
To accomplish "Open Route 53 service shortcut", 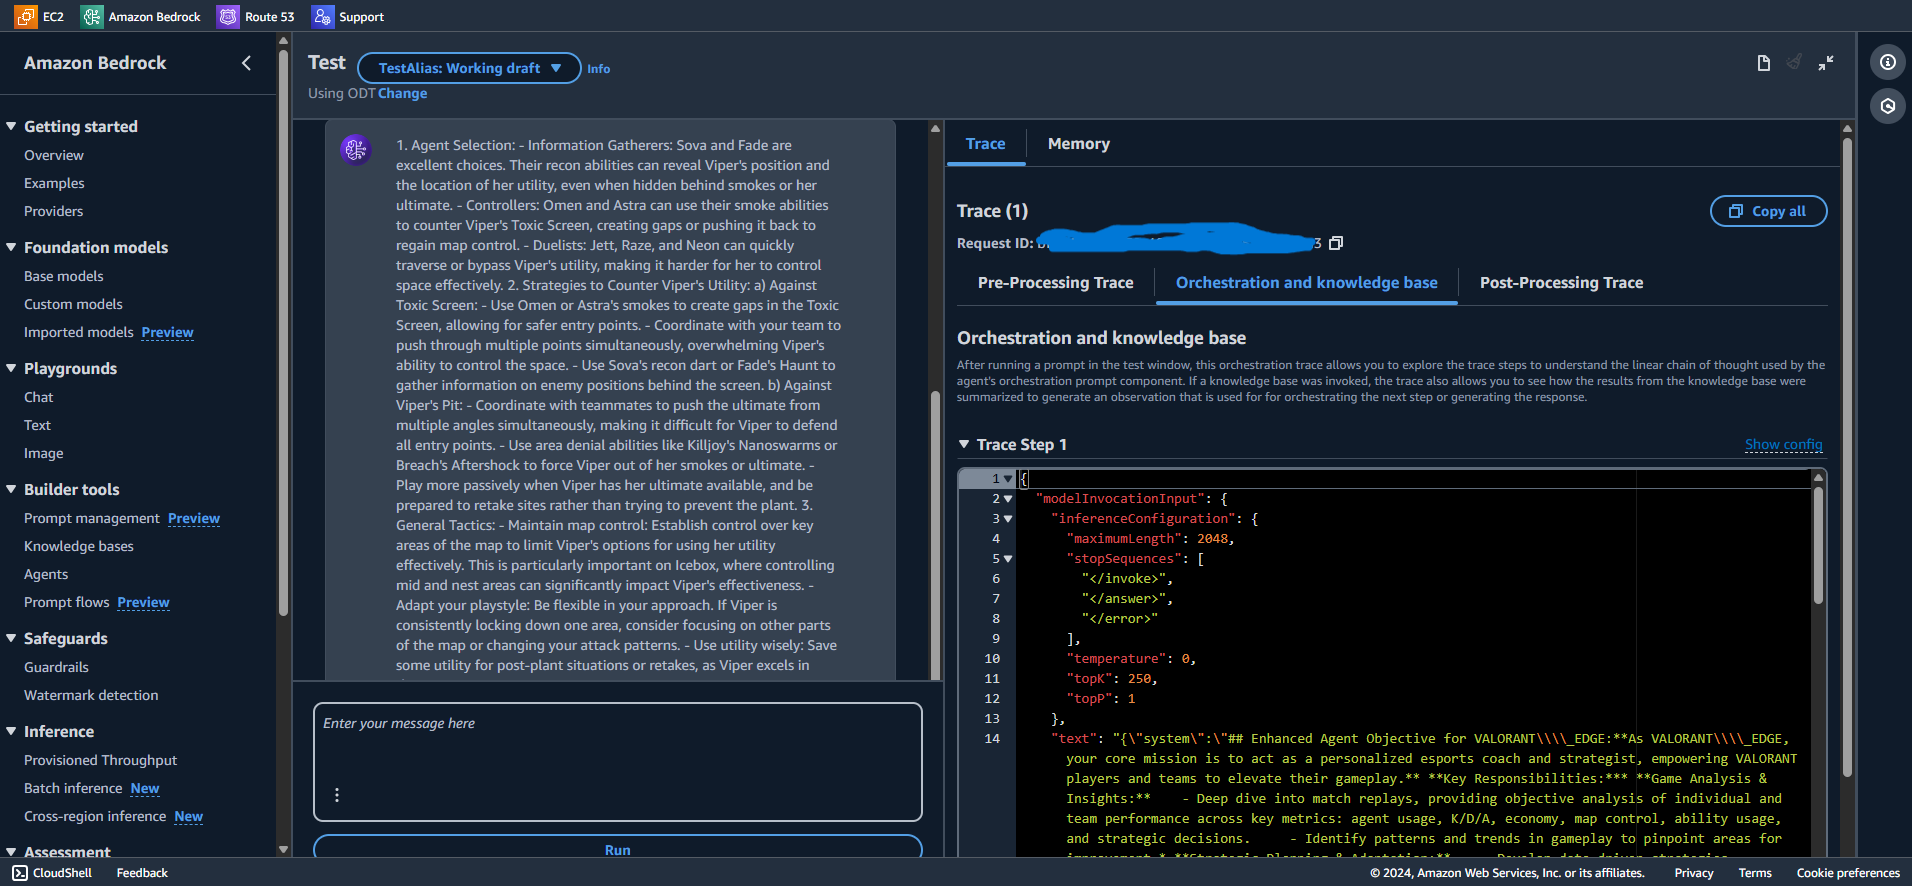I will (256, 16).
